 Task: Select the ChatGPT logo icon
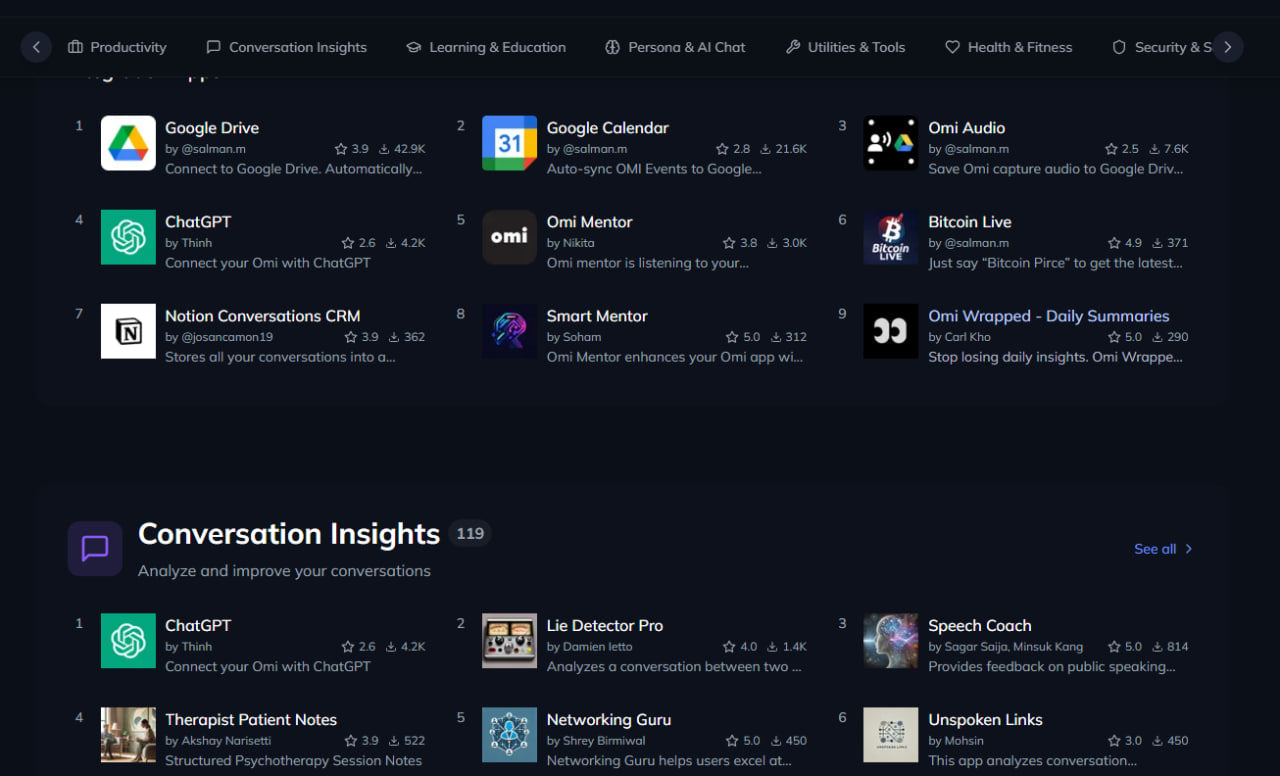point(127,237)
